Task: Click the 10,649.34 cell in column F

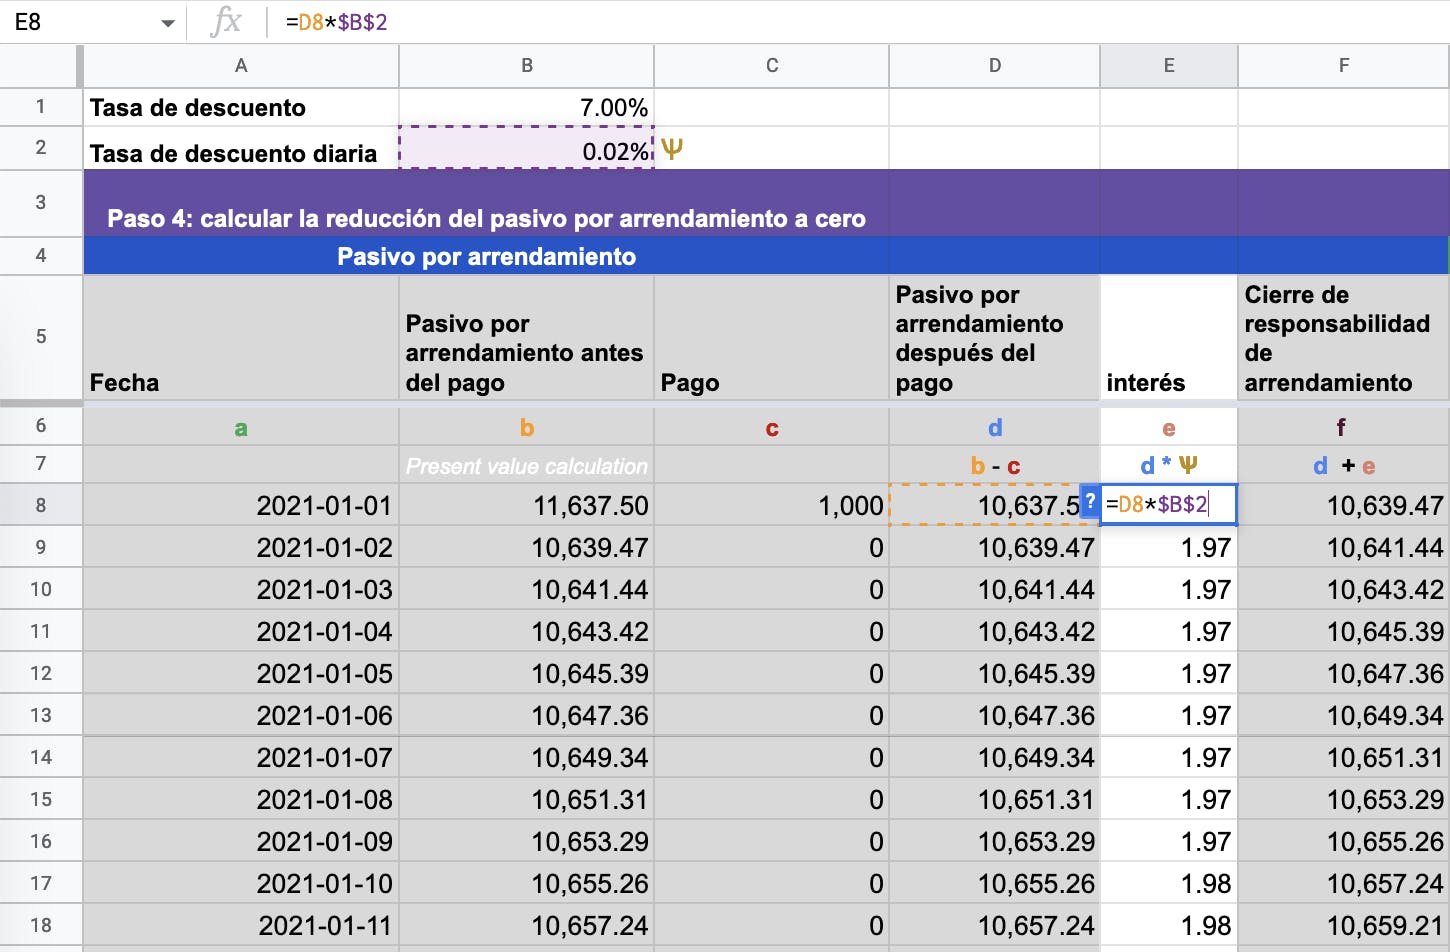Action: [x=1344, y=715]
